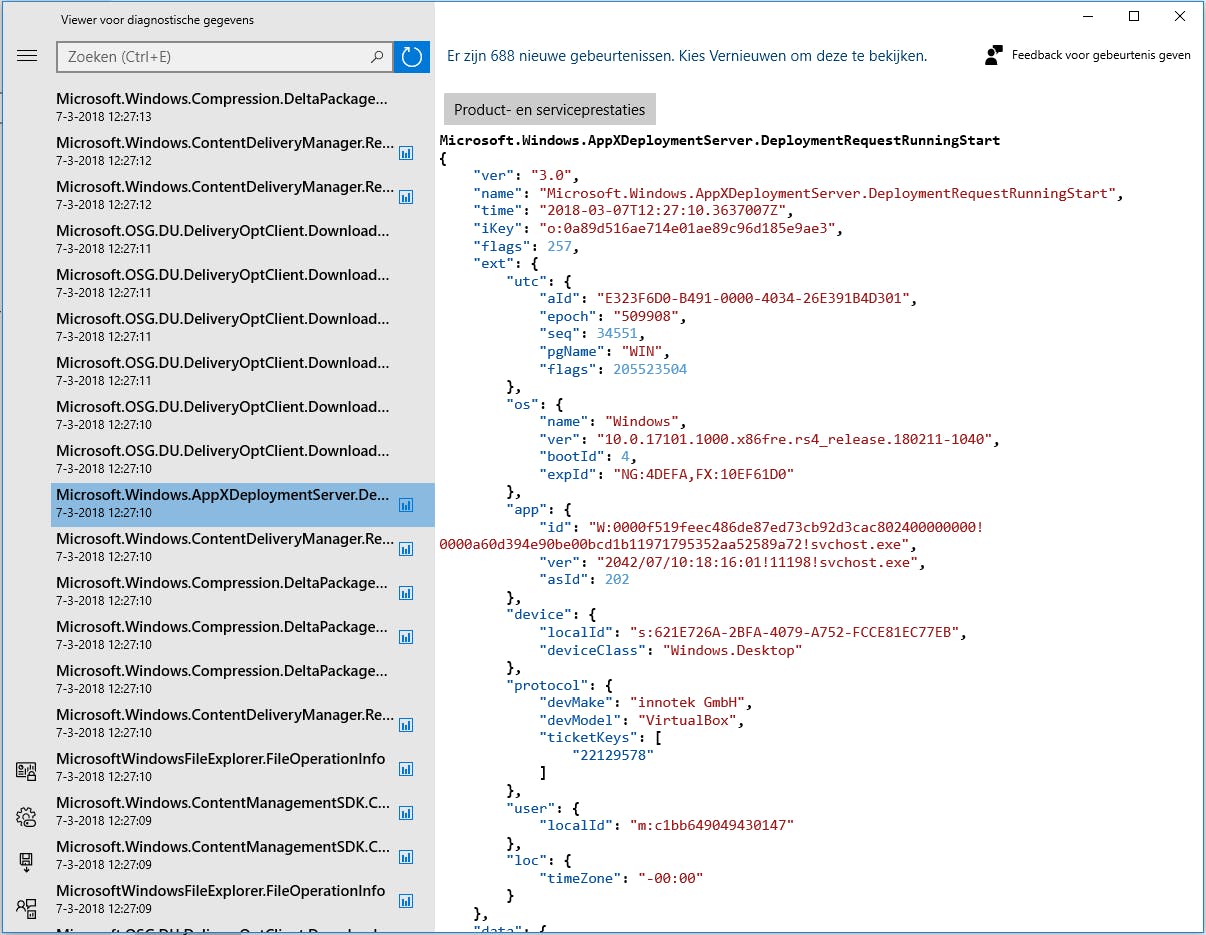This screenshot has width=1206, height=935.
Task: Select FileOperationInfo event at 12:27:10
Action: pos(222,767)
